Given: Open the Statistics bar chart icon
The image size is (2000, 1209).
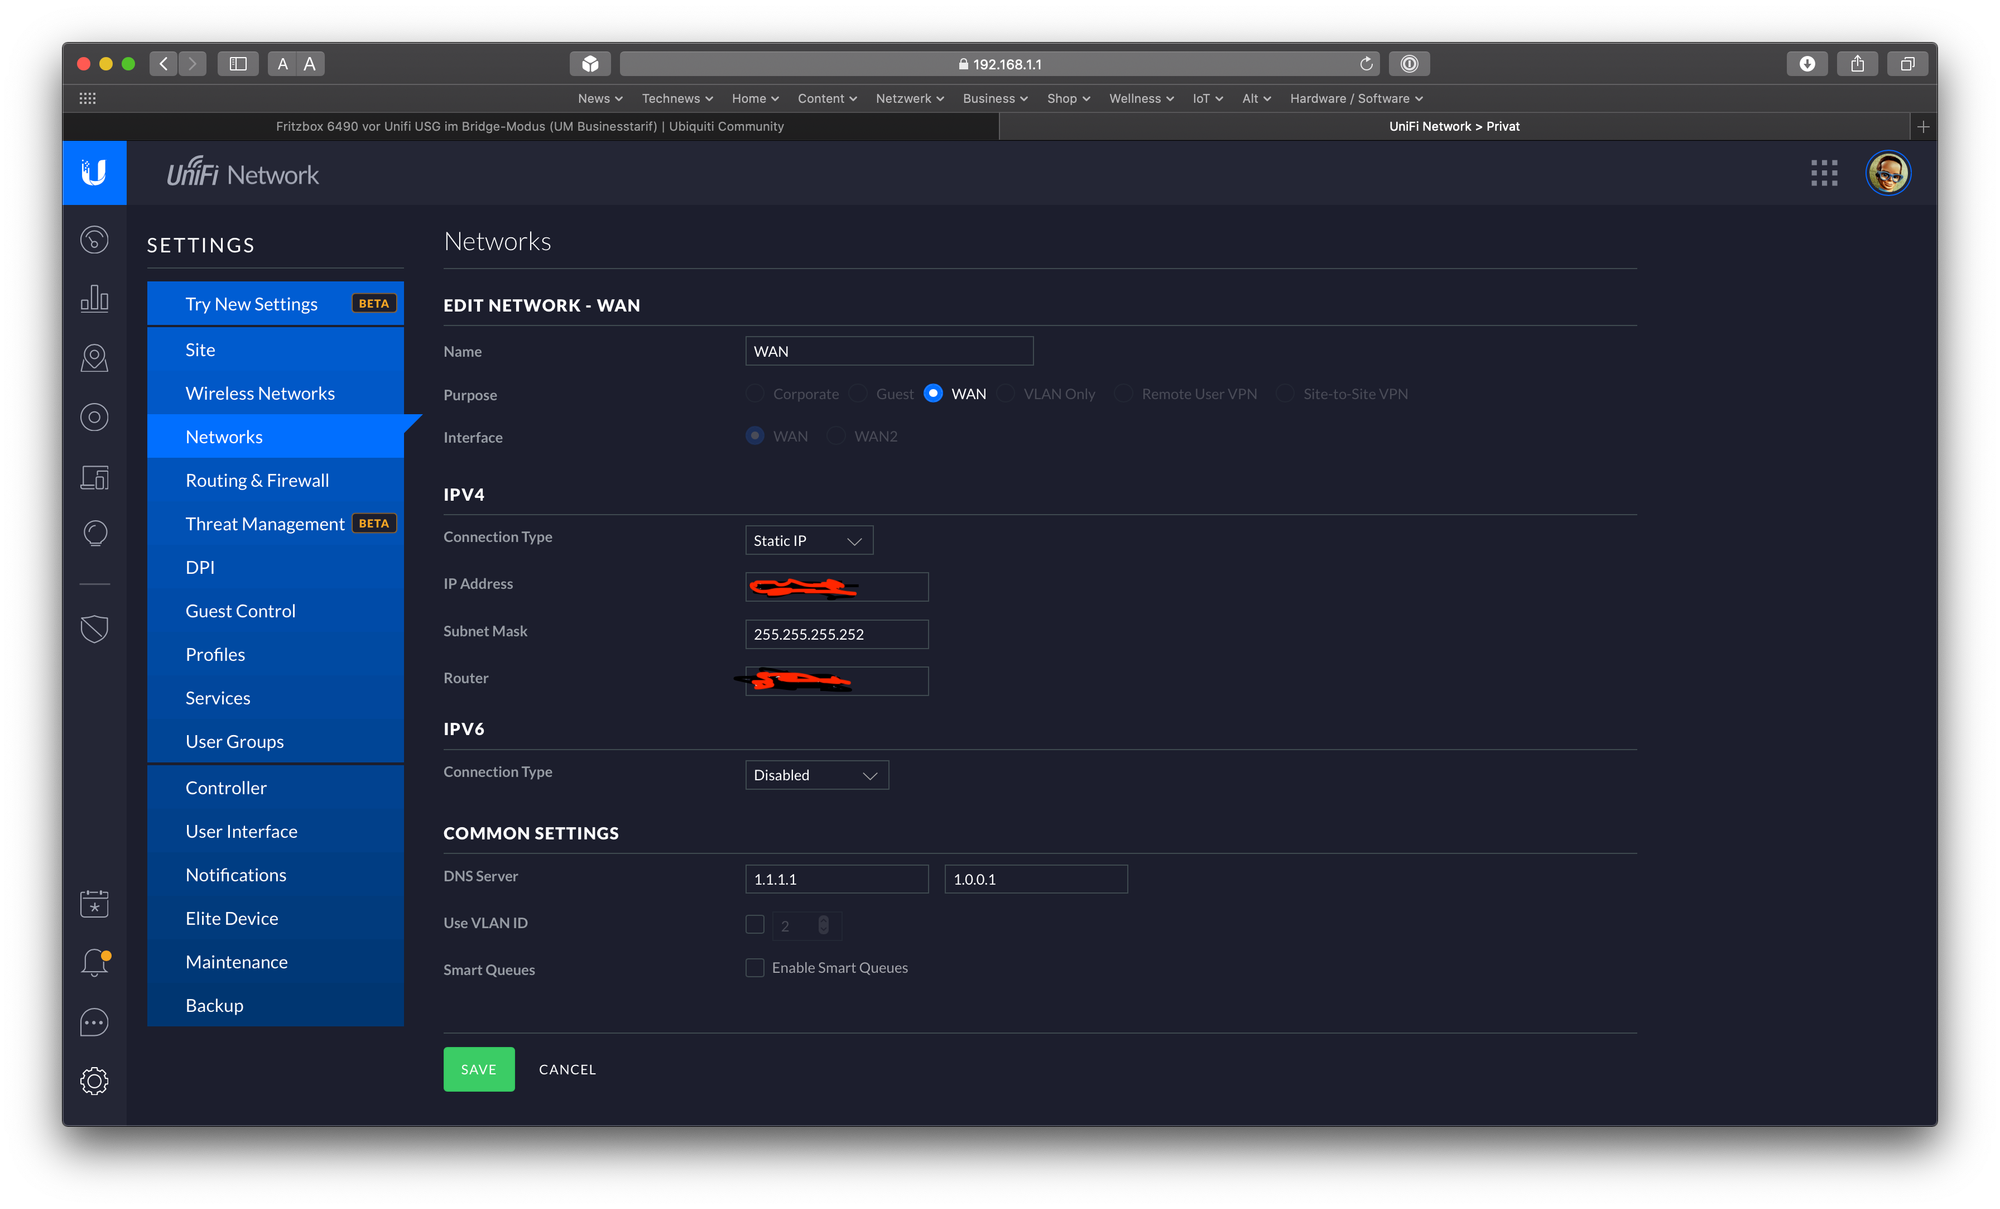Looking at the screenshot, I should tap(94, 298).
